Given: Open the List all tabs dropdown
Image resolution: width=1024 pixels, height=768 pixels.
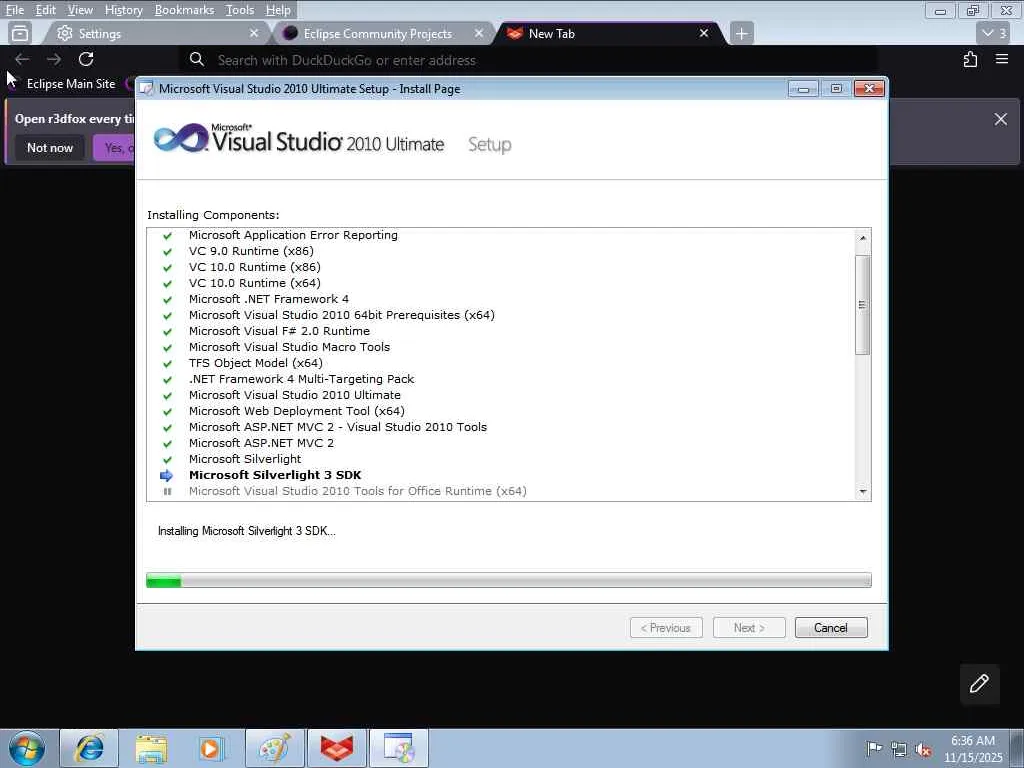Looking at the screenshot, I should click(x=993, y=33).
